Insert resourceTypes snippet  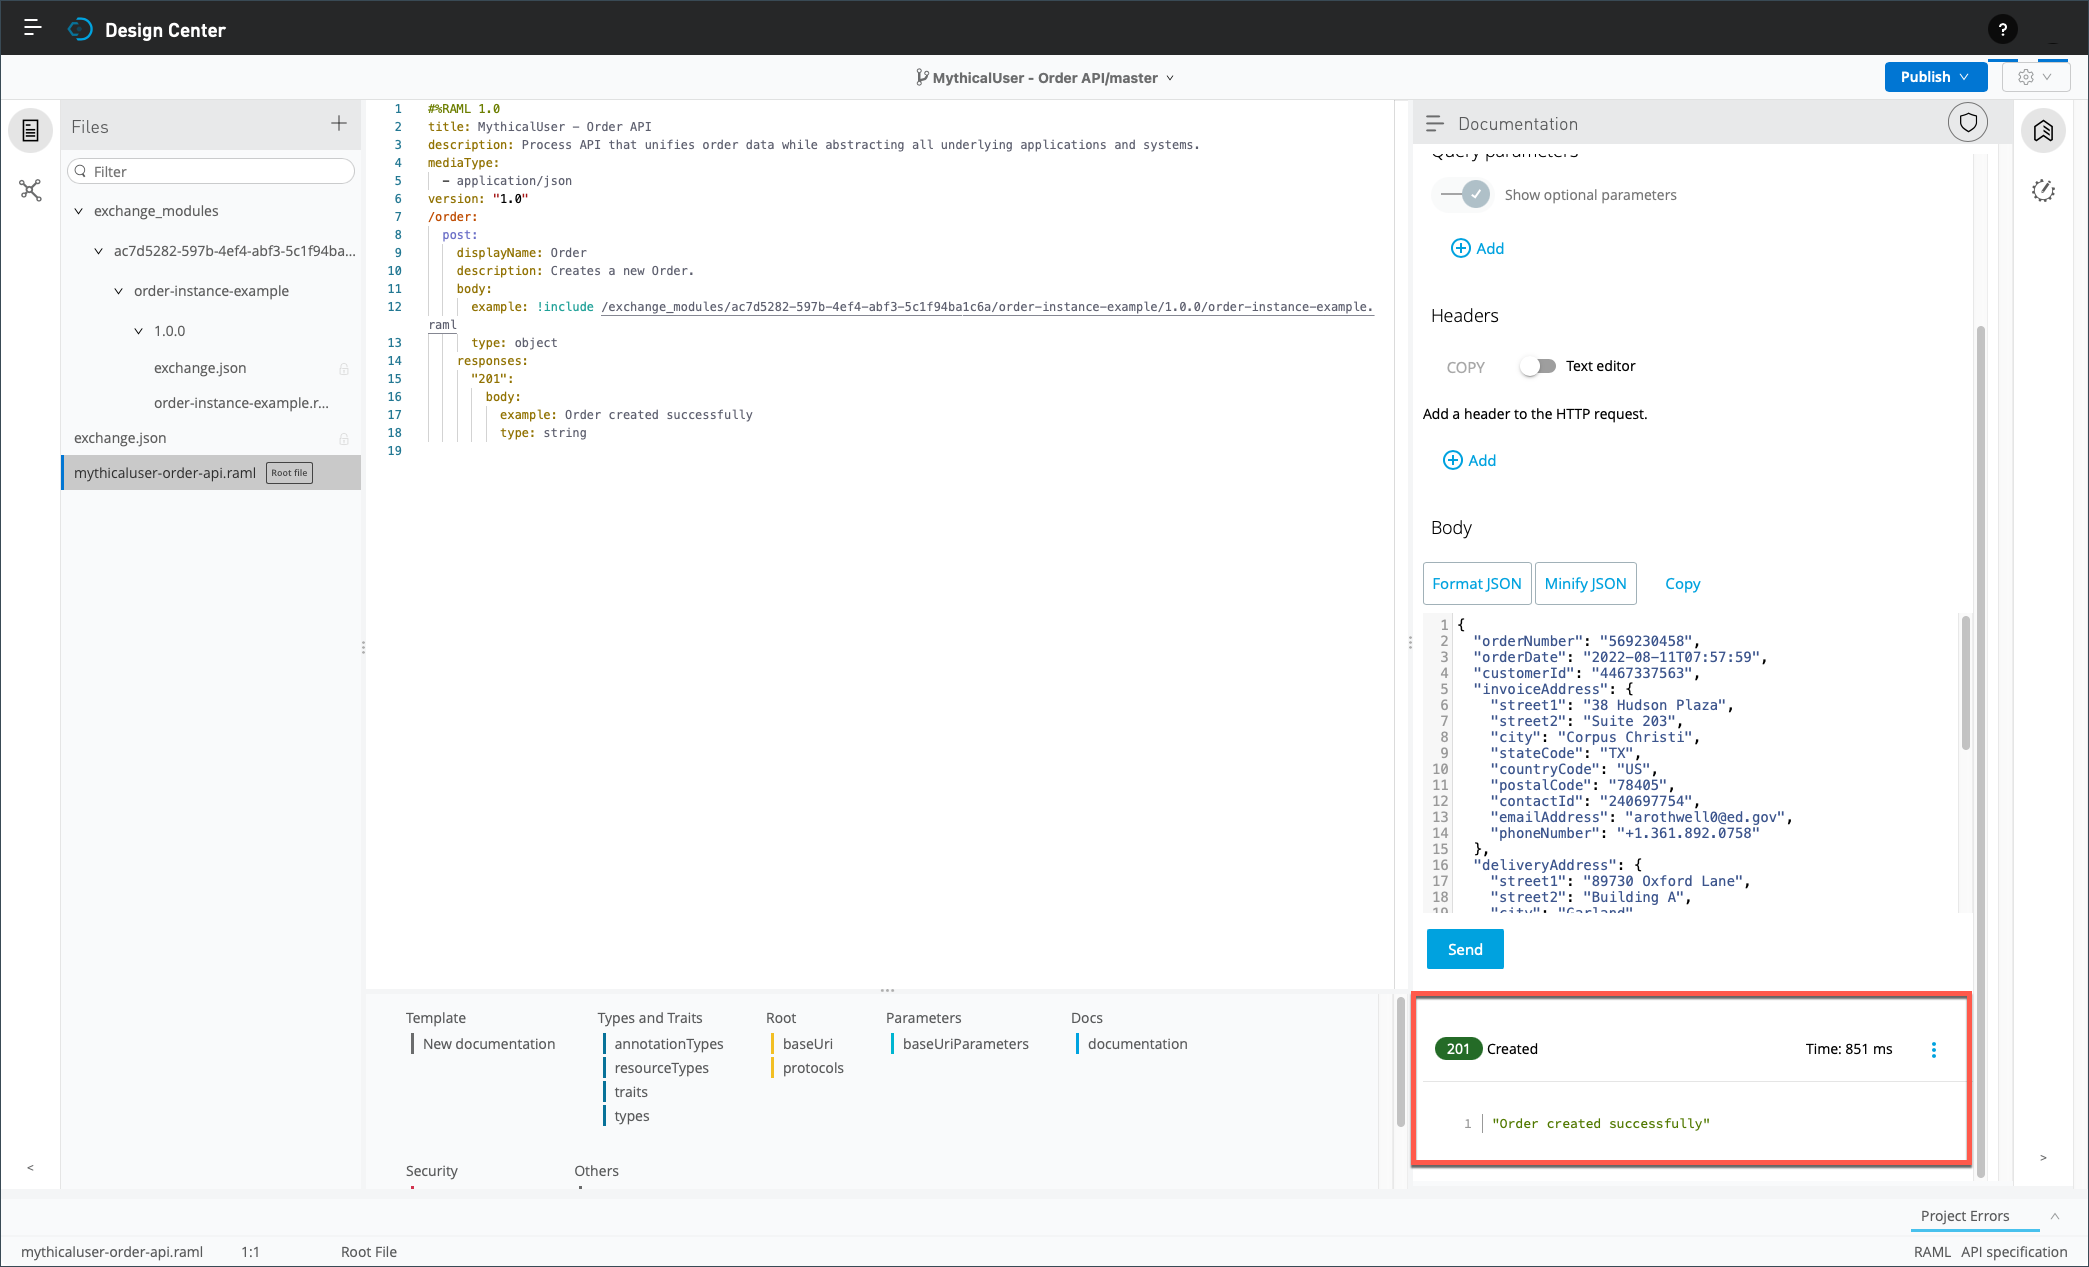661,1068
